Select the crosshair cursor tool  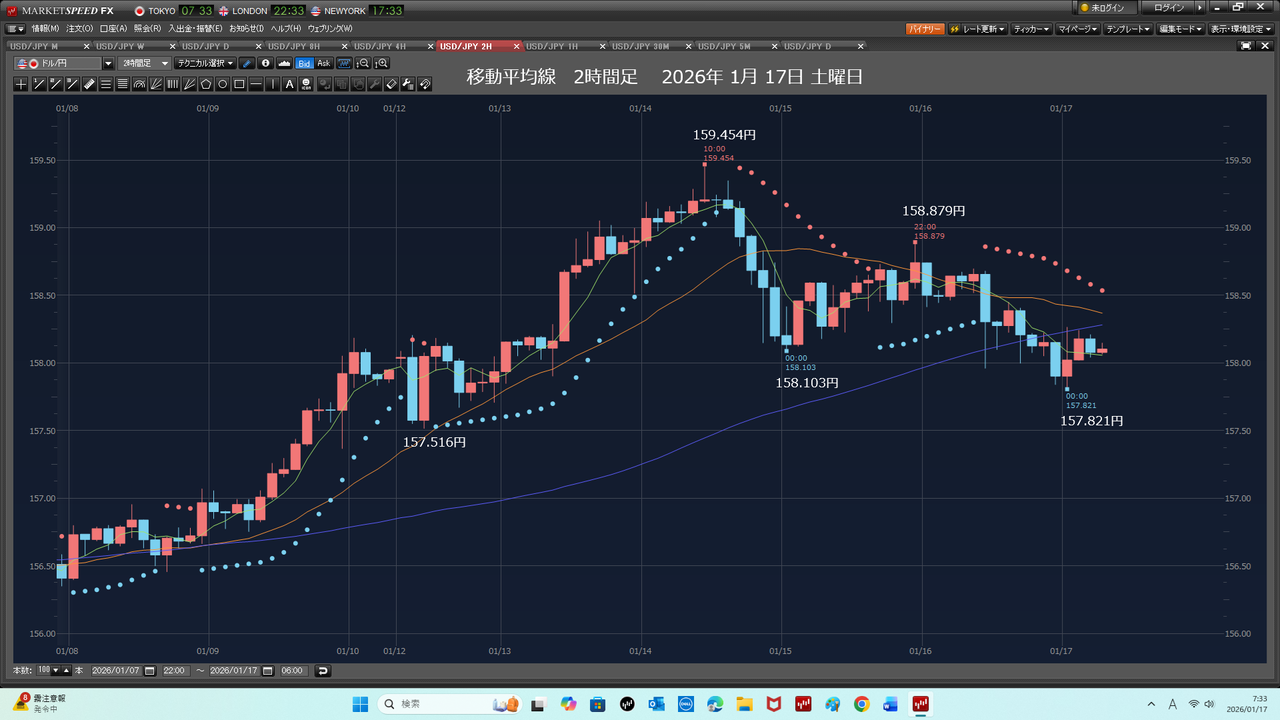21,84
